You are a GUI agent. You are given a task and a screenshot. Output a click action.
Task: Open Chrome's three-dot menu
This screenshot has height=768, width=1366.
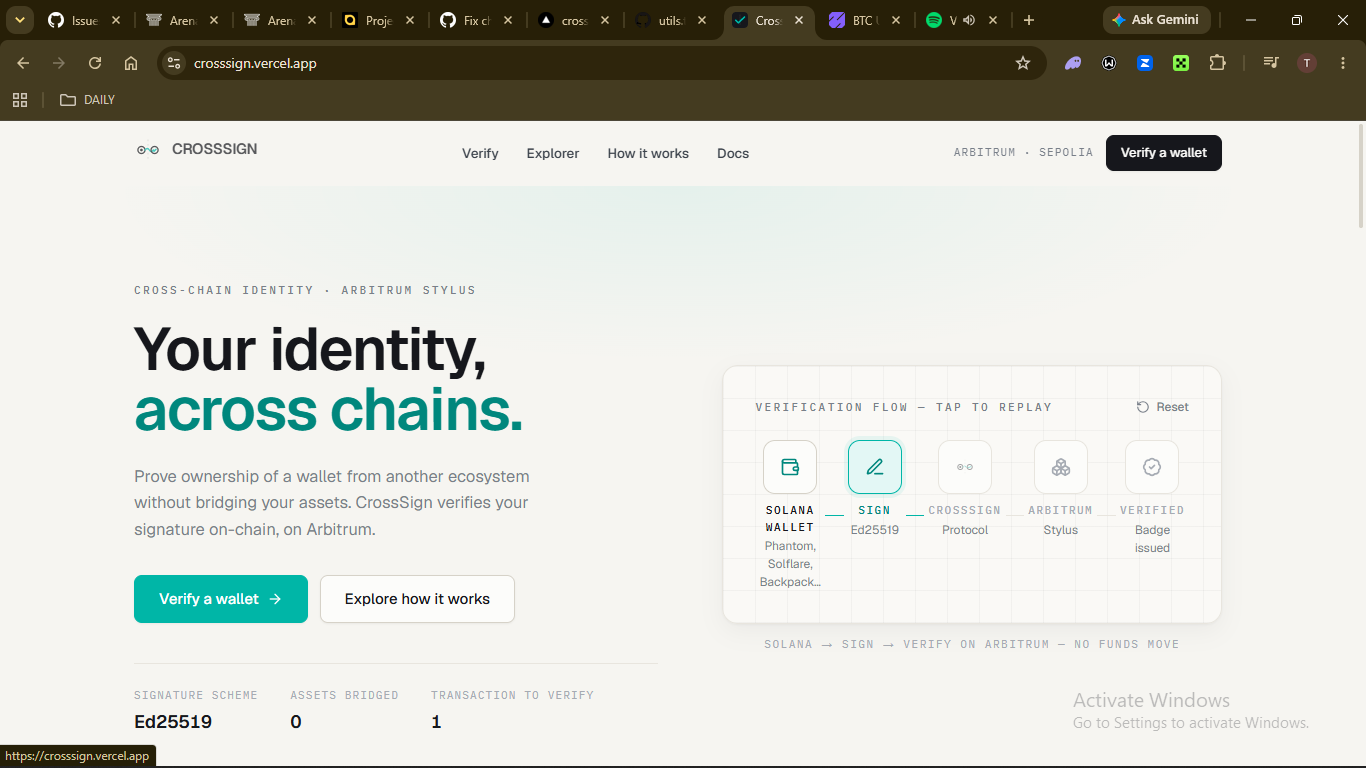point(1343,63)
